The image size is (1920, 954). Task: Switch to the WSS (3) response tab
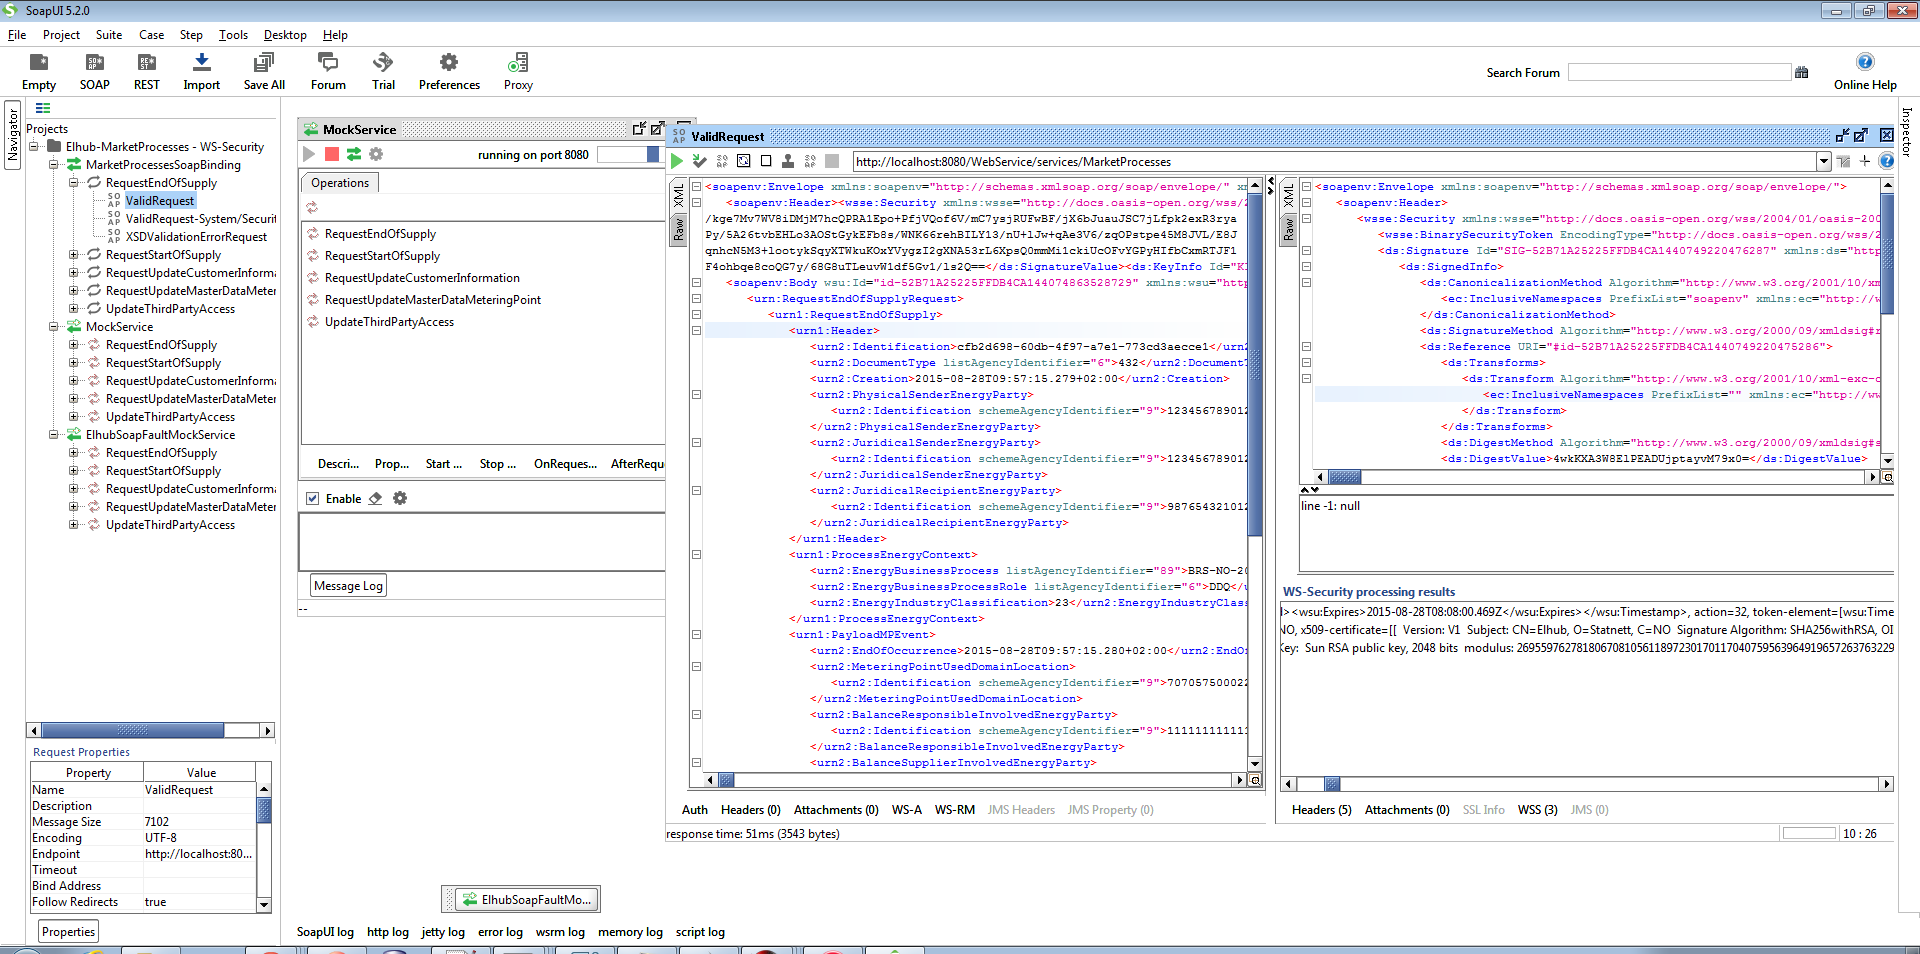click(x=1536, y=810)
